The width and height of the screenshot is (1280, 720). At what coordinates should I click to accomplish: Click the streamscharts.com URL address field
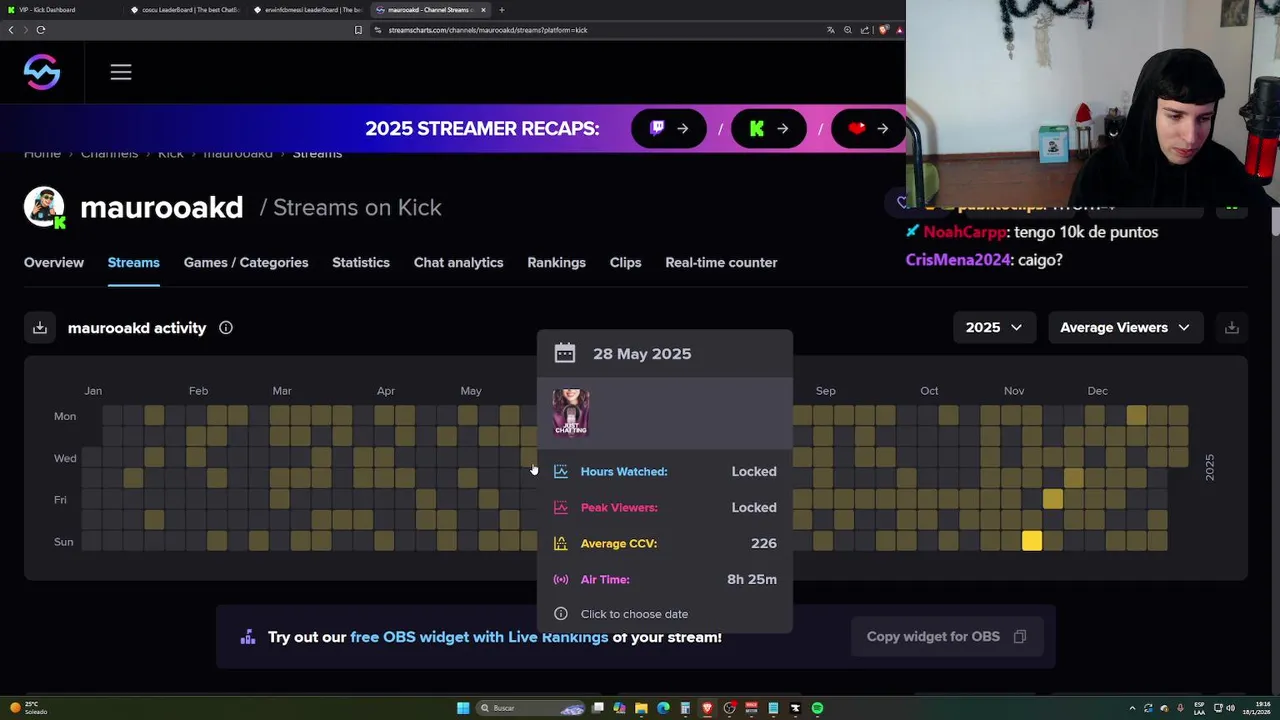488,30
